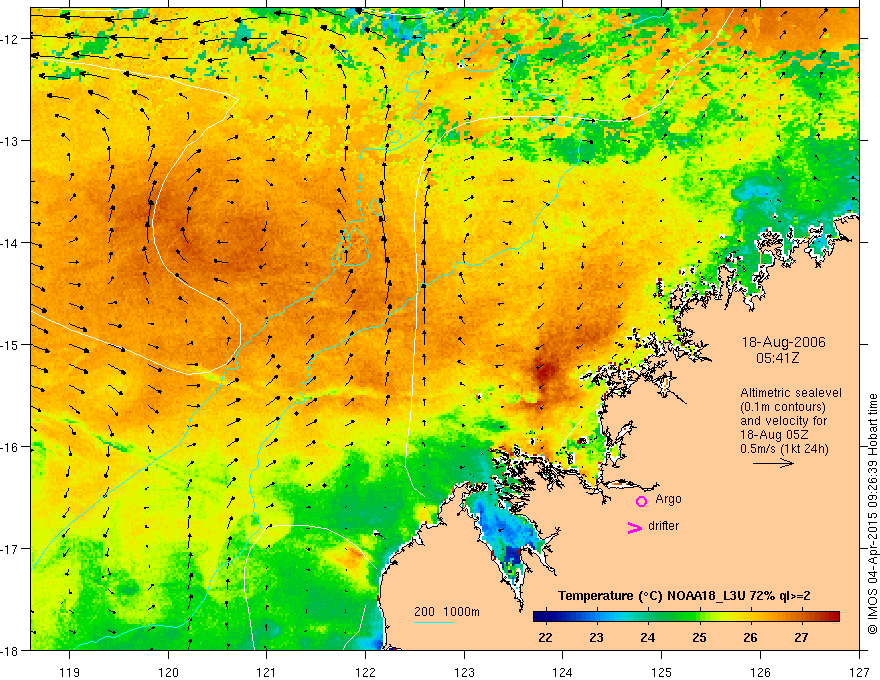
Task: Click the 'Argo' legend label
Action: click(x=668, y=499)
